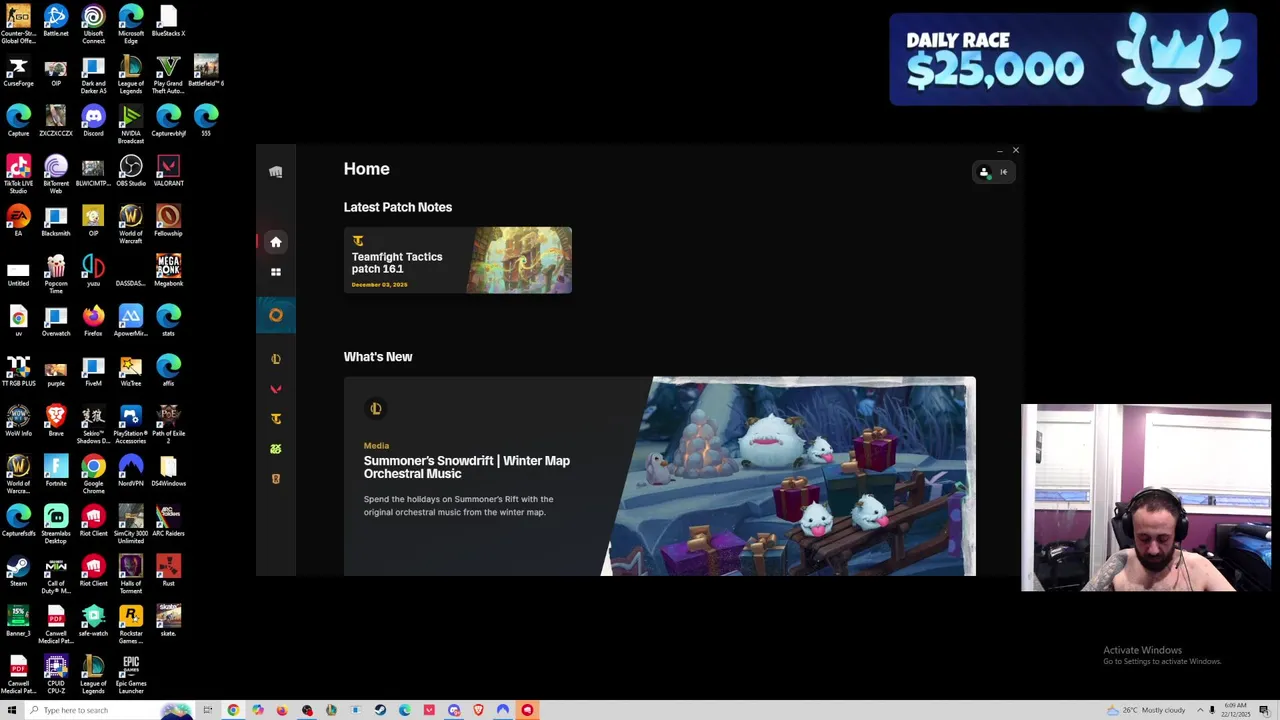Select the OBS Studio desktop icon
Viewport: 1280px width, 720px height.
(131, 171)
